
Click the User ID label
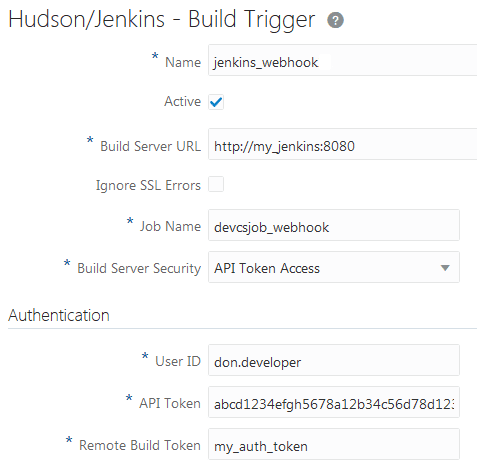point(178,361)
